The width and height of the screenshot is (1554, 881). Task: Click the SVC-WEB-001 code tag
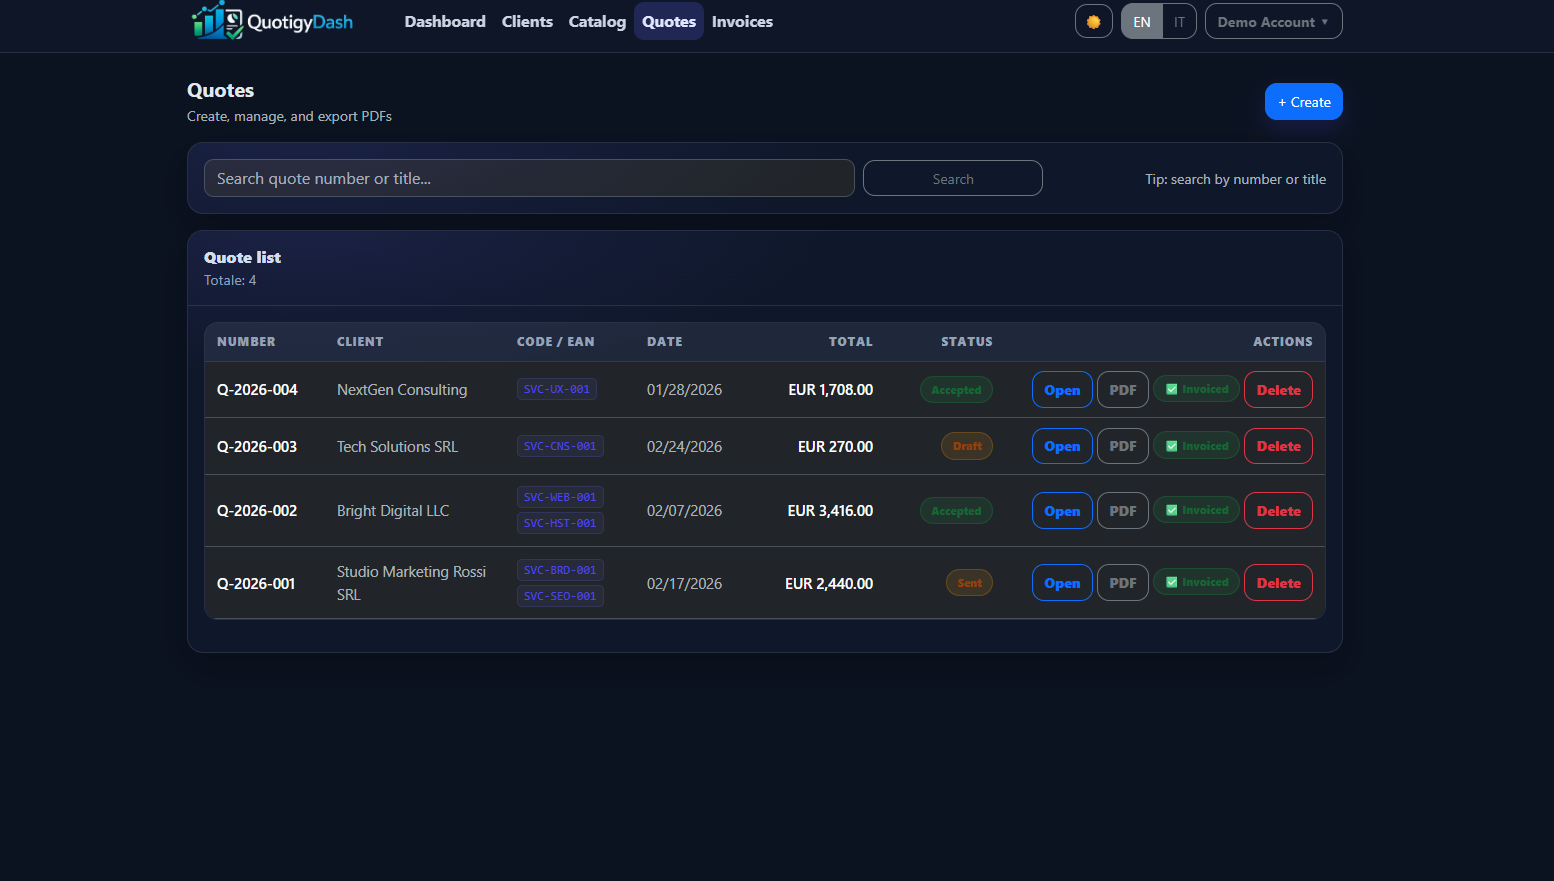(560, 497)
